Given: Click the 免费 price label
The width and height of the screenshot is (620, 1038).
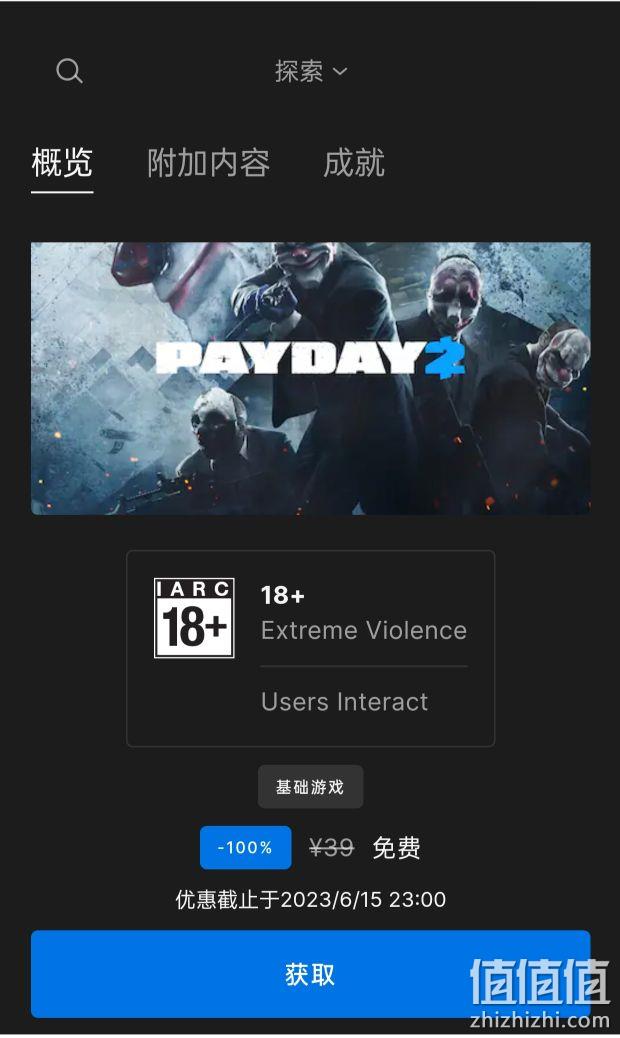Looking at the screenshot, I should tap(396, 847).
